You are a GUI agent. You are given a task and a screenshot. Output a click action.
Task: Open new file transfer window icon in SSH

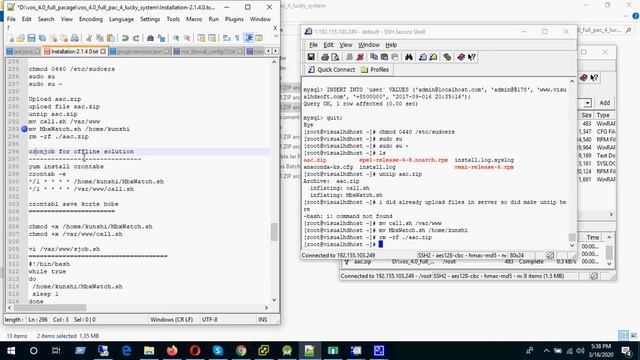click(x=433, y=57)
